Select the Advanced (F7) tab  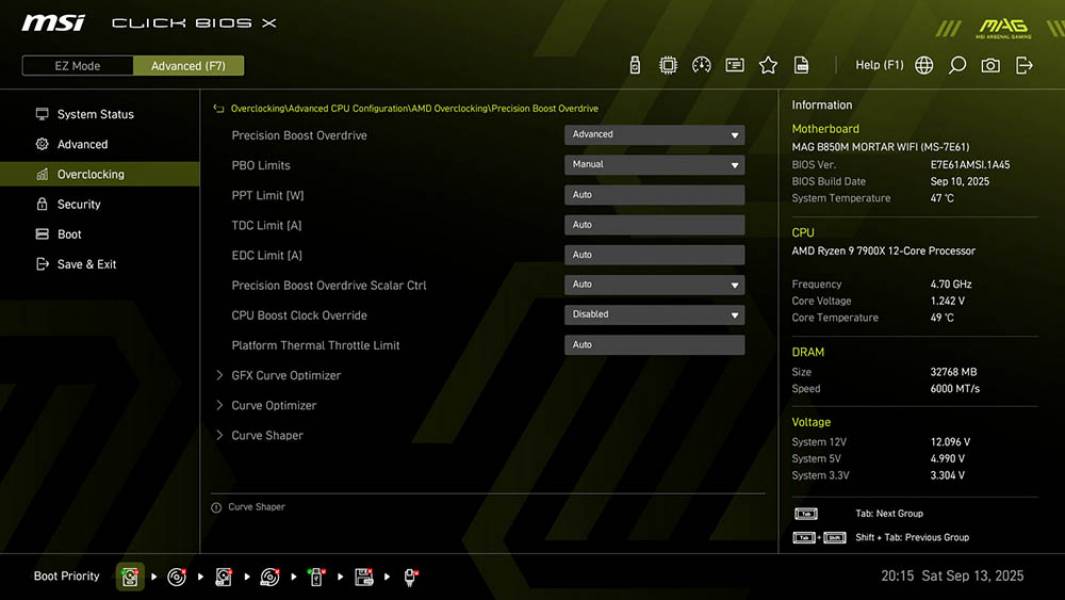pos(189,65)
